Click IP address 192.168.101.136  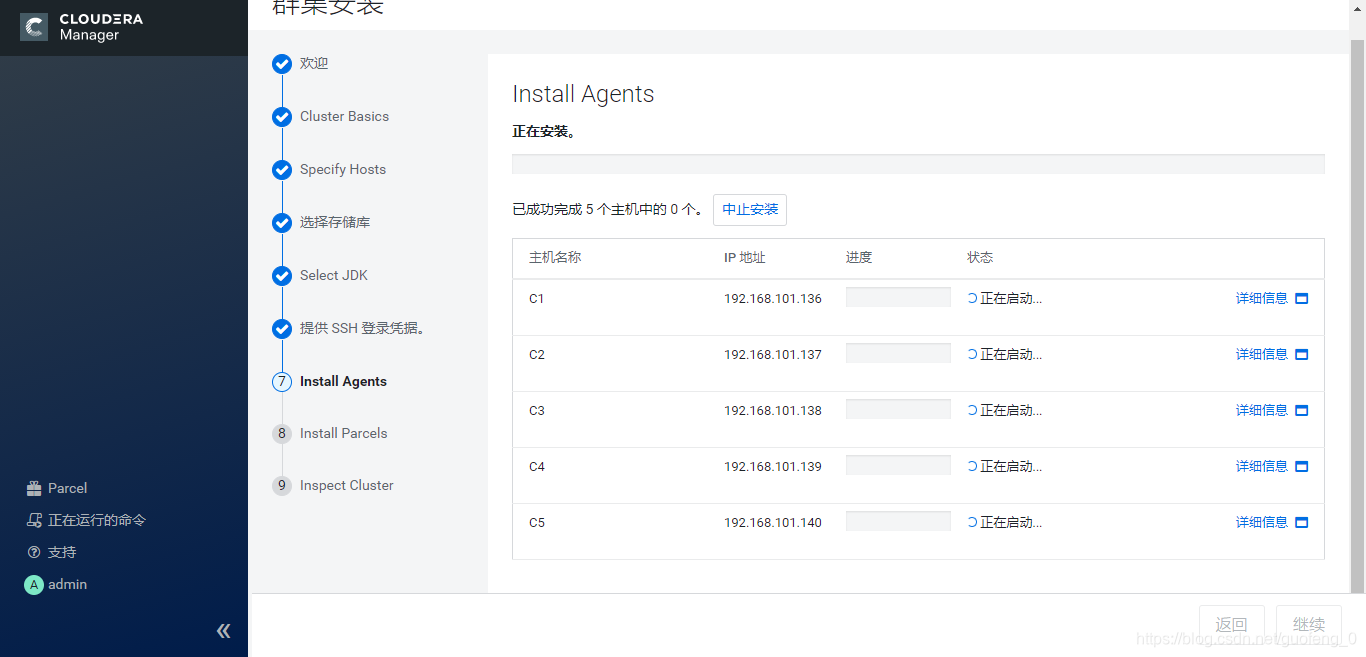pyautogui.click(x=773, y=298)
